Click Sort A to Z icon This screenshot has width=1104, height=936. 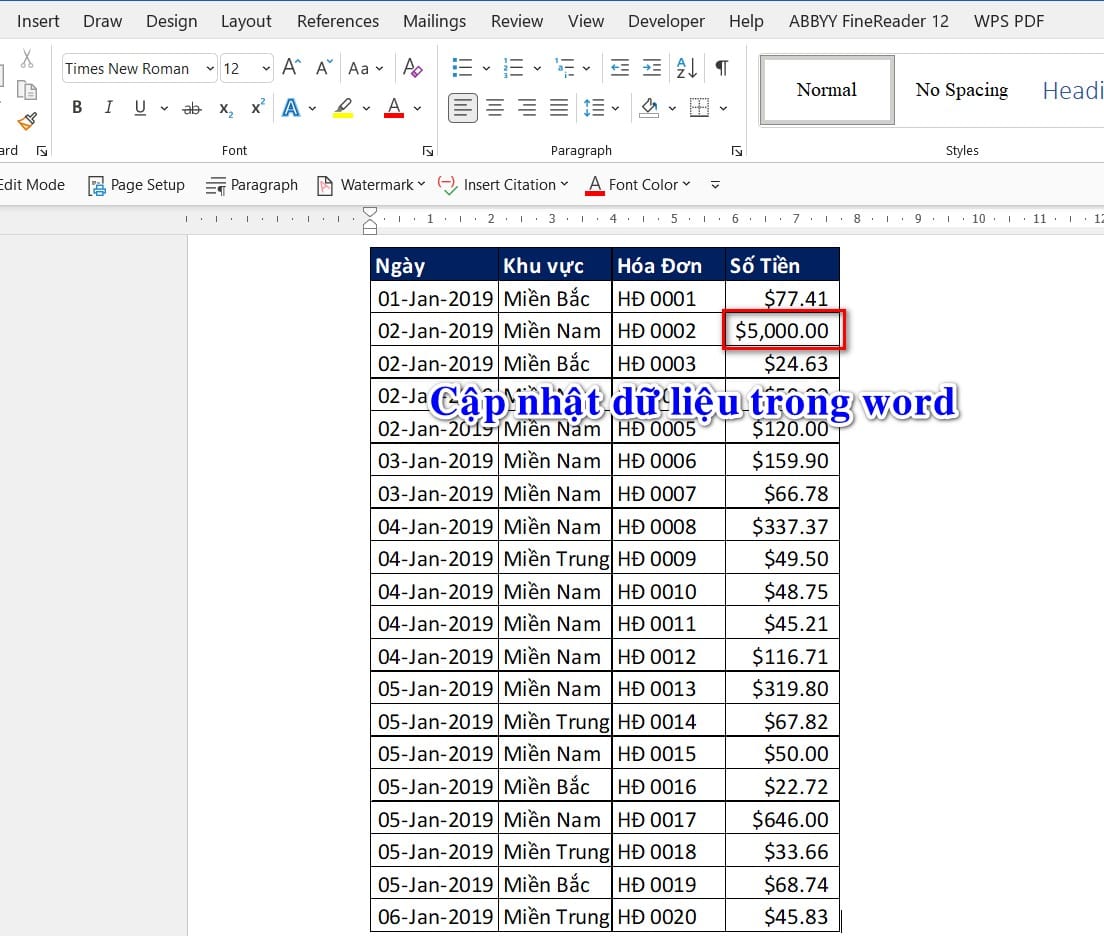[686, 68]
